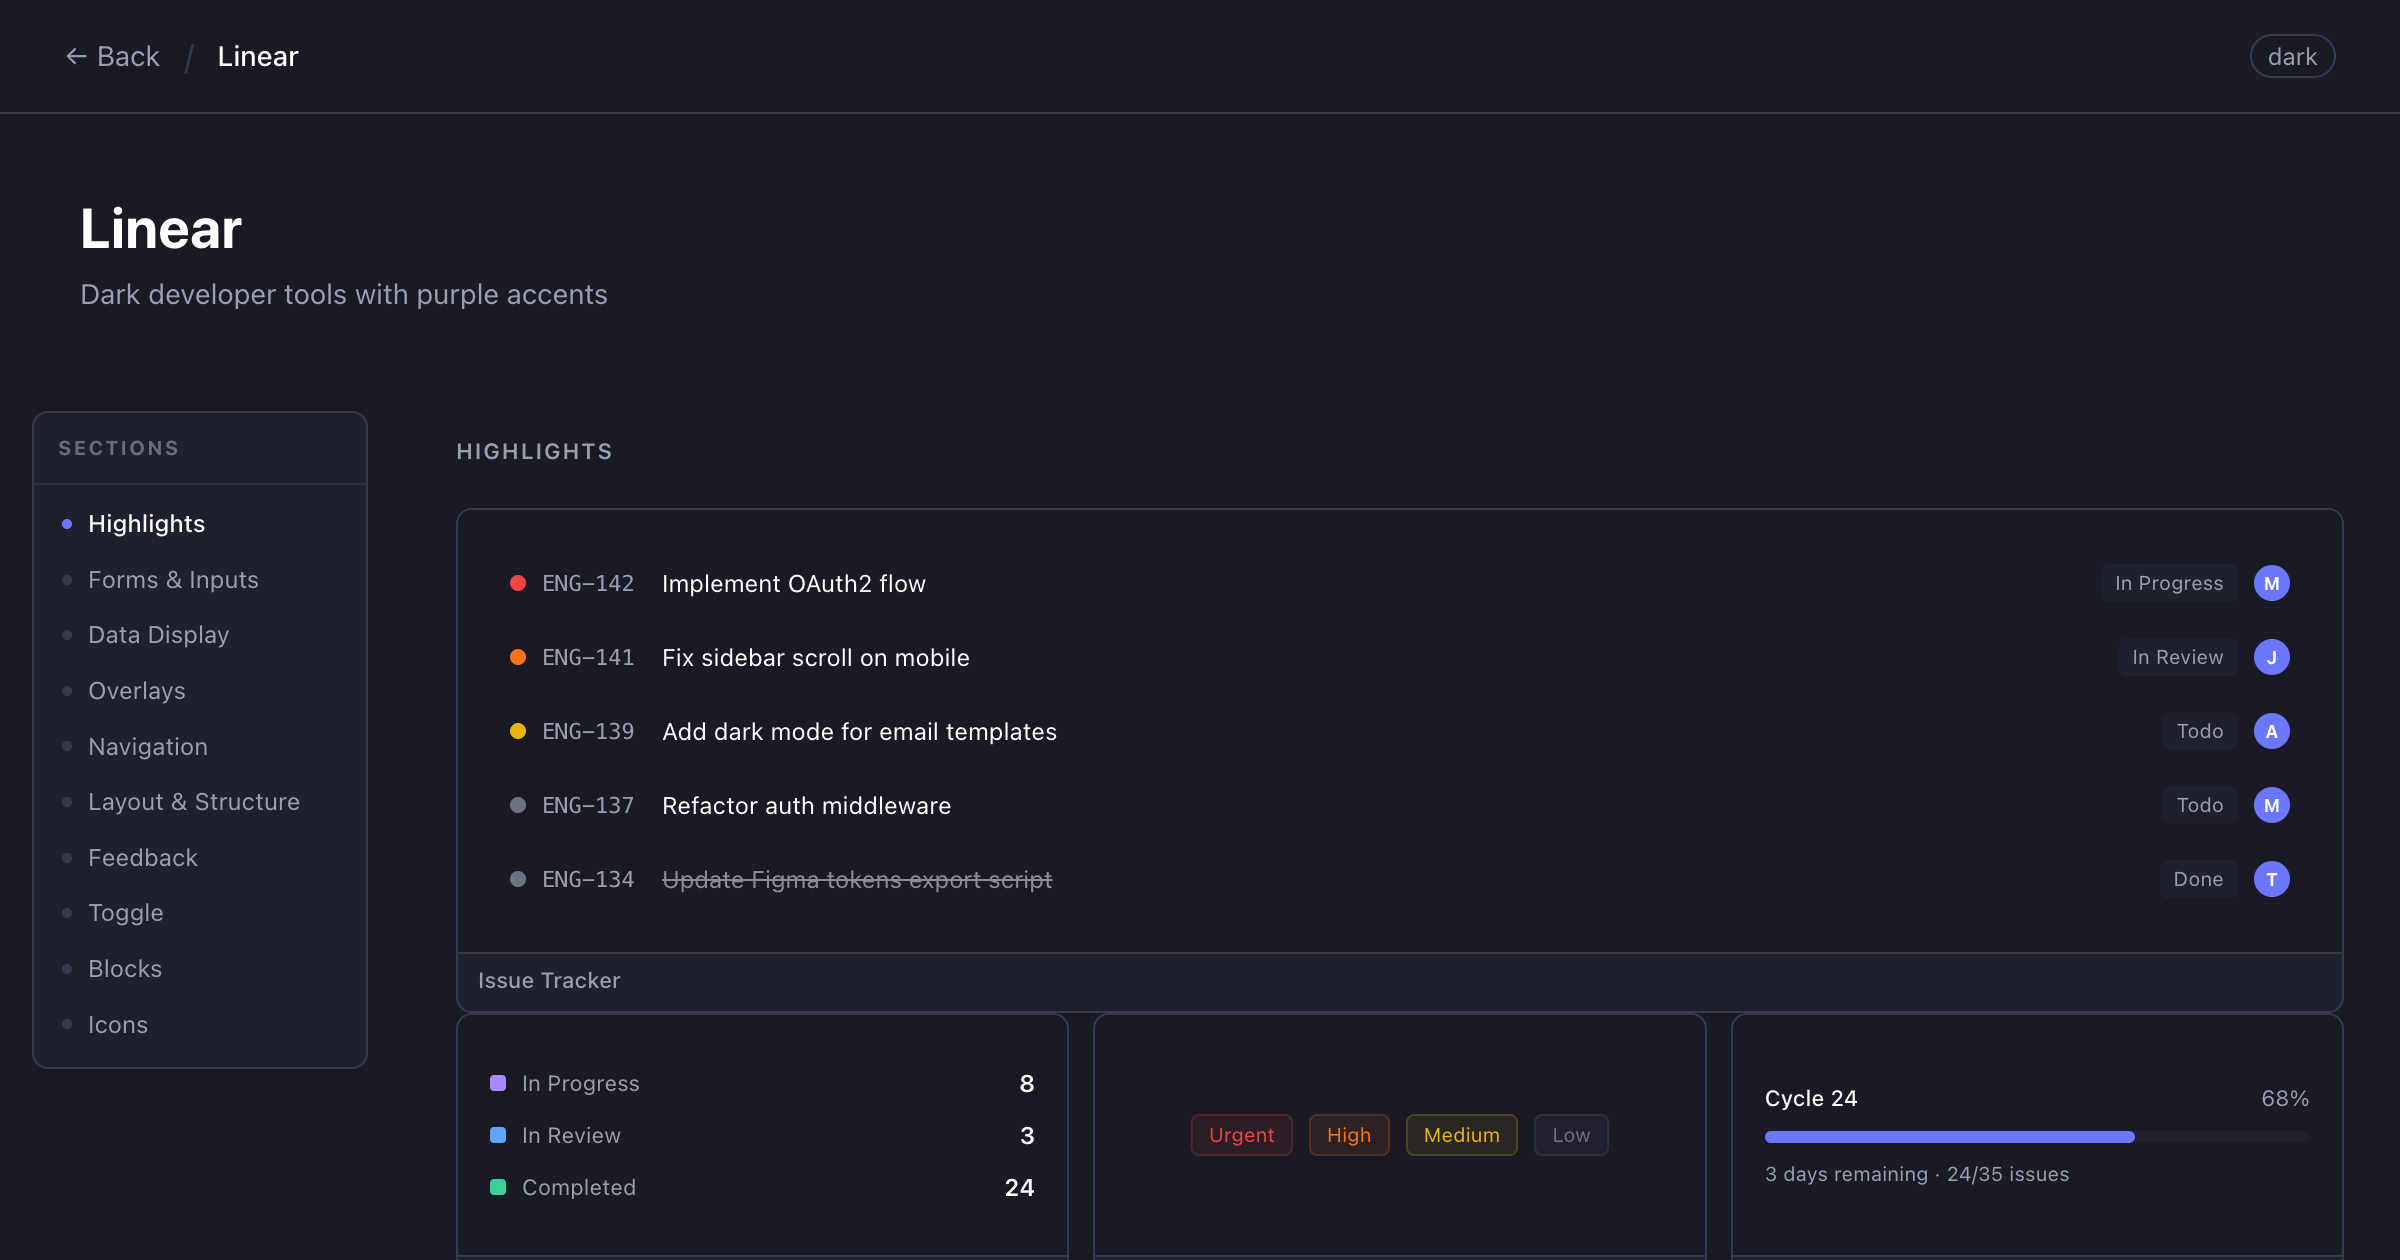Click the Todo status badge on ENG-139
Viewport: 2400px width, 1260px height.
tap(2200, 731)
